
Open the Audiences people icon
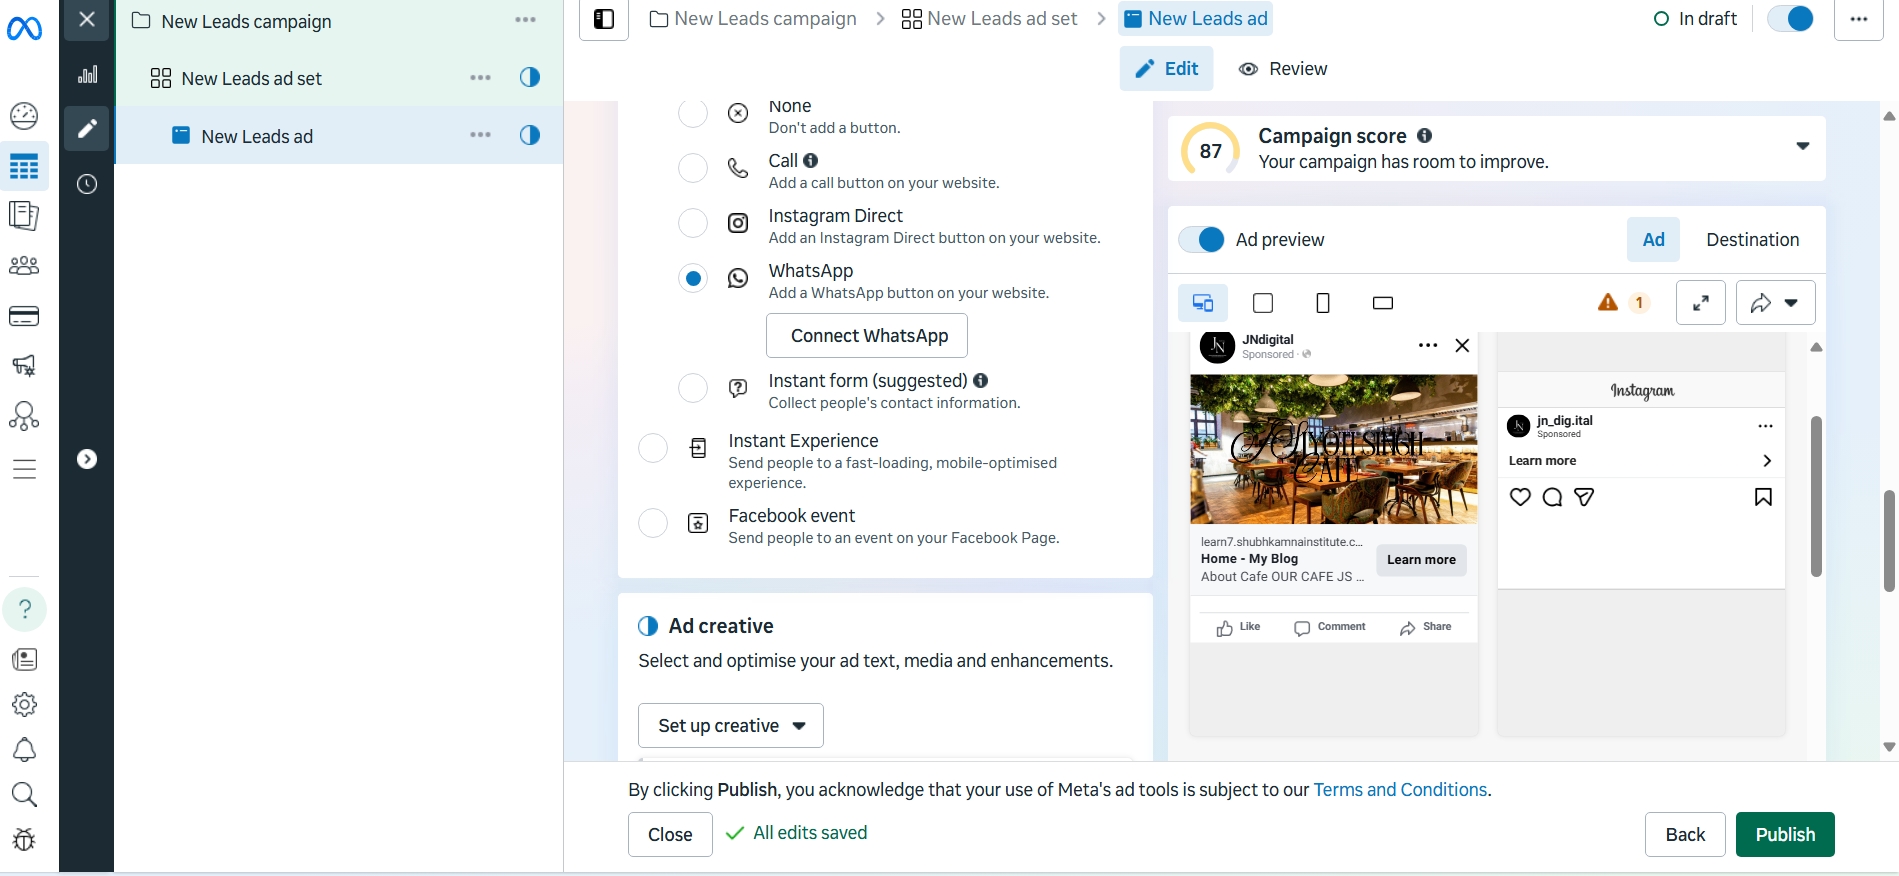coord(24,266)
